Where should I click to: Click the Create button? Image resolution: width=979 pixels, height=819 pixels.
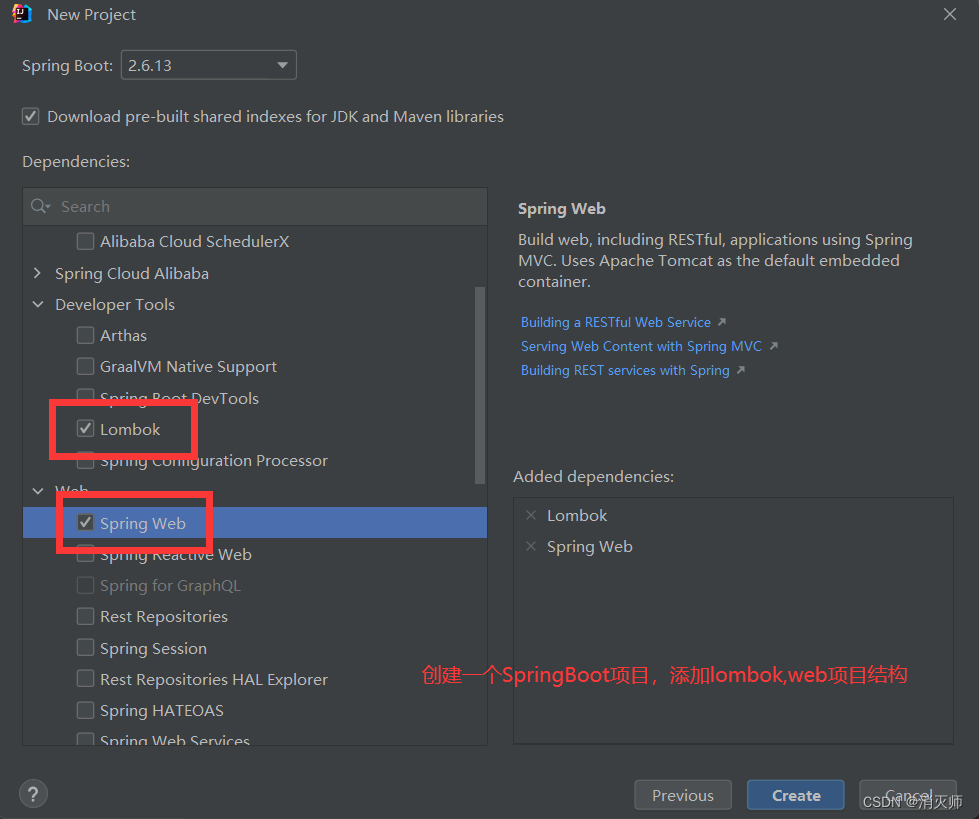point(795,795)
